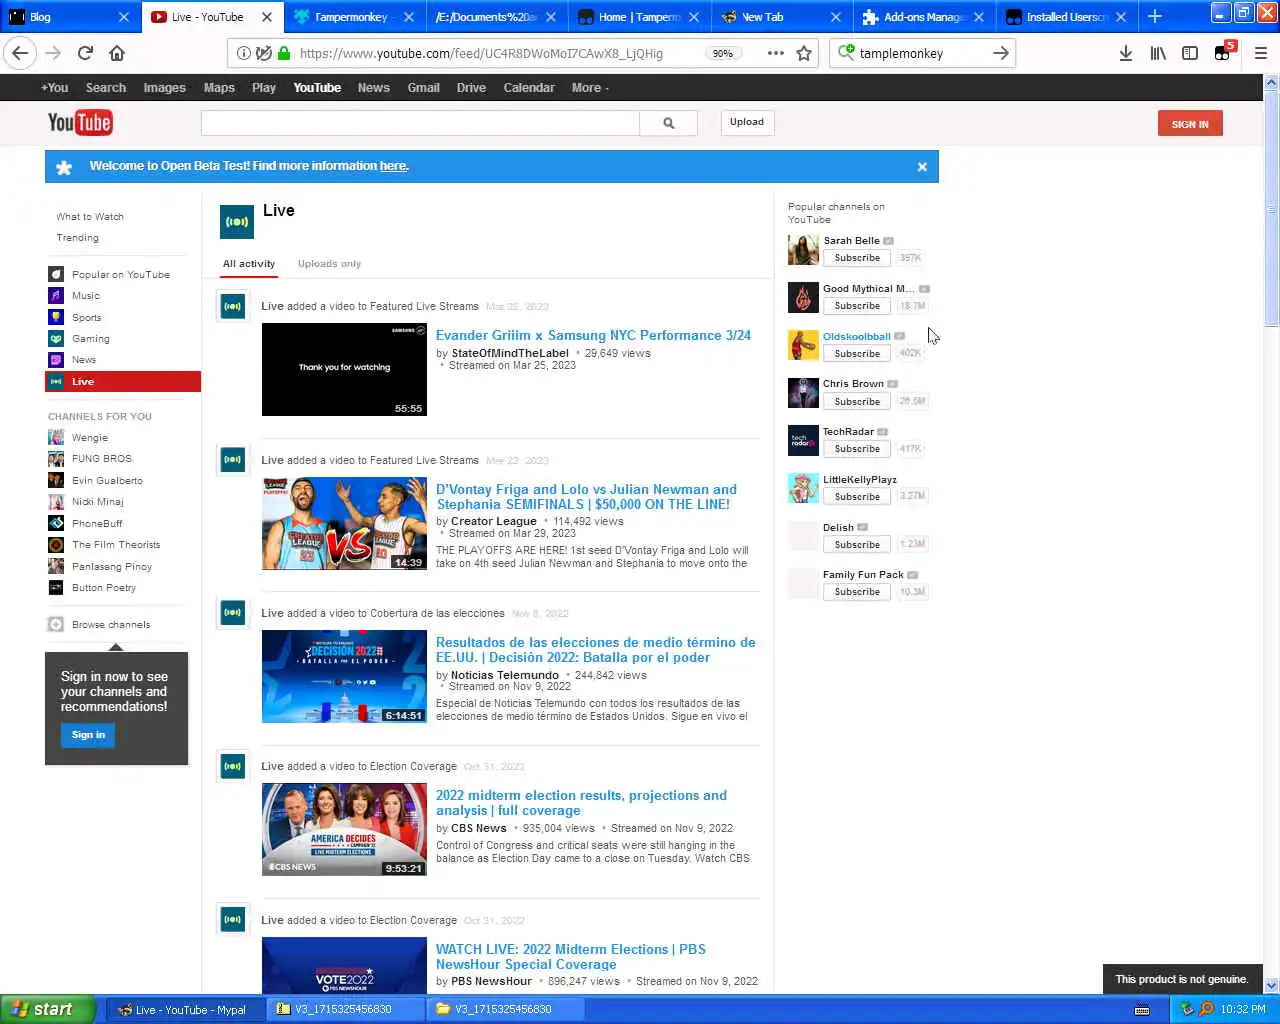
Task: Open the Creator League channel link
Action: click(494, 521)
